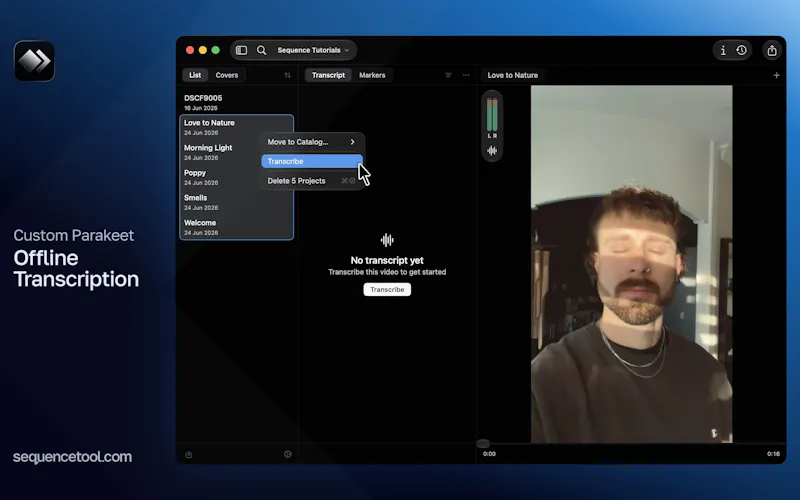This screenshot has height=500, width=800.
Task: Click the white Transcribe button
Action: point(387,289)
